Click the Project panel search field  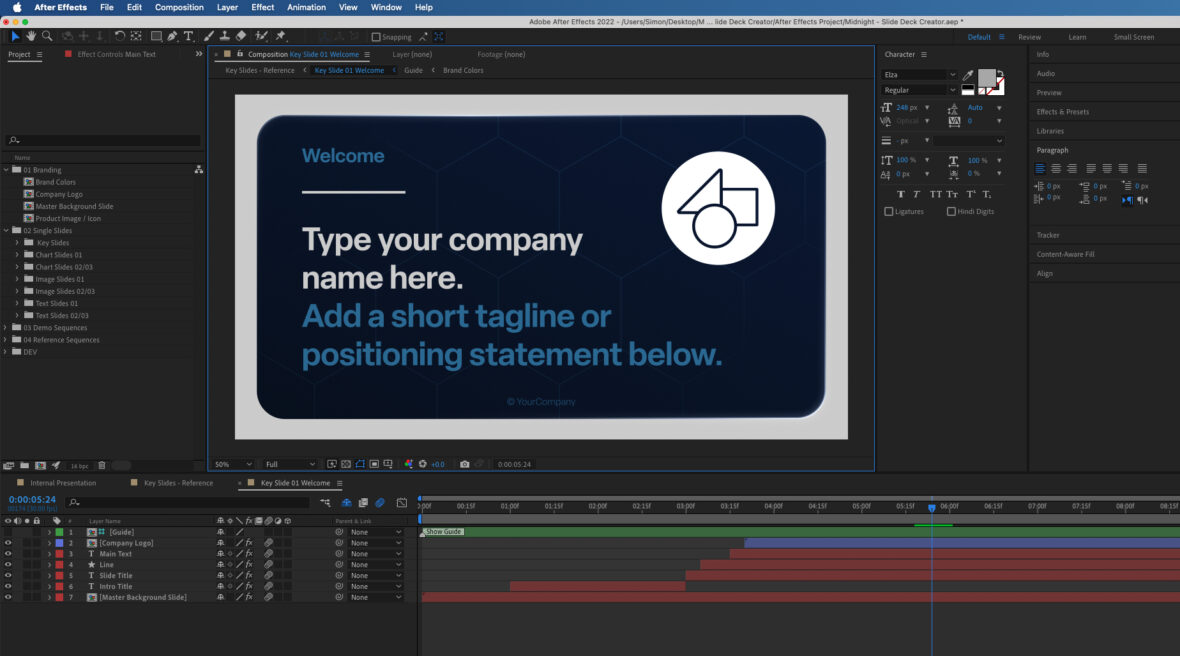pyautogui.click(x=104, y=141)
